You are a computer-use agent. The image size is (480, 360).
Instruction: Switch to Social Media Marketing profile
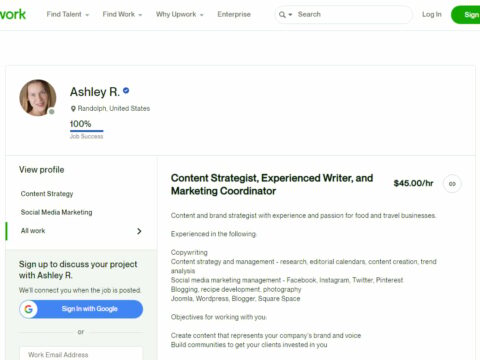(57, 212)
